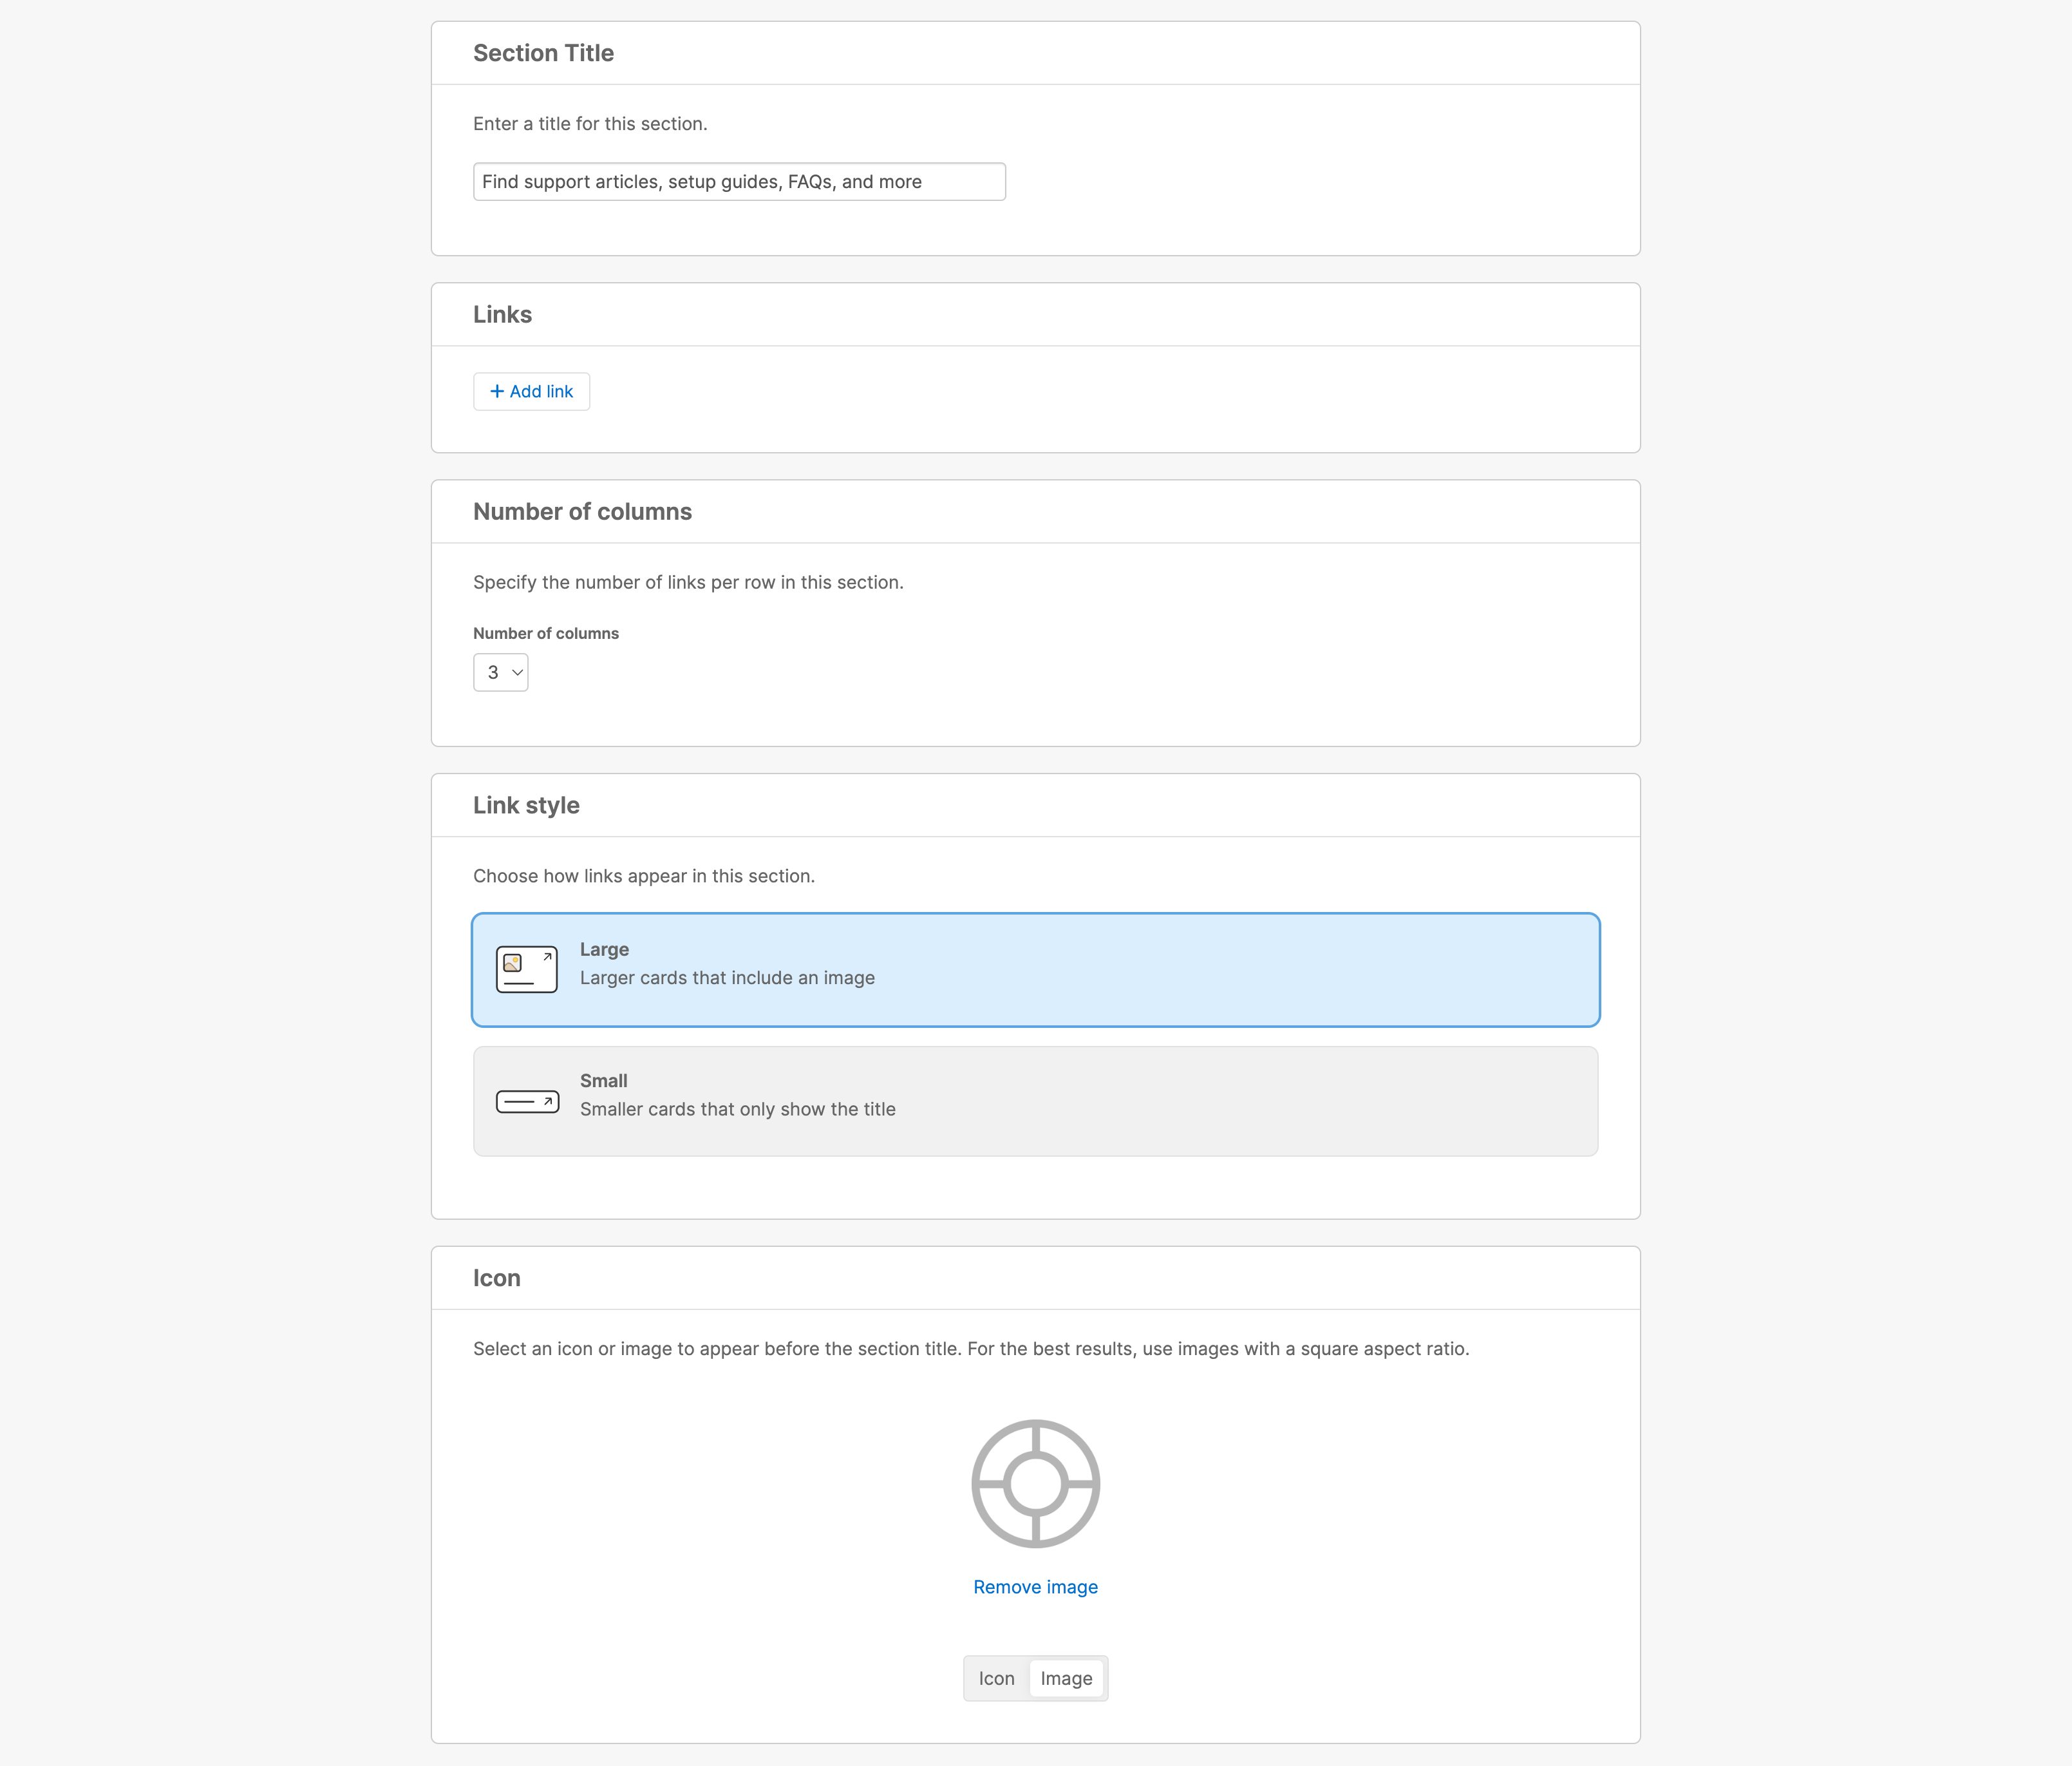2072x1766 pixels.
Task: Click the Link style panel heading
Action: [x=526, y=805]
